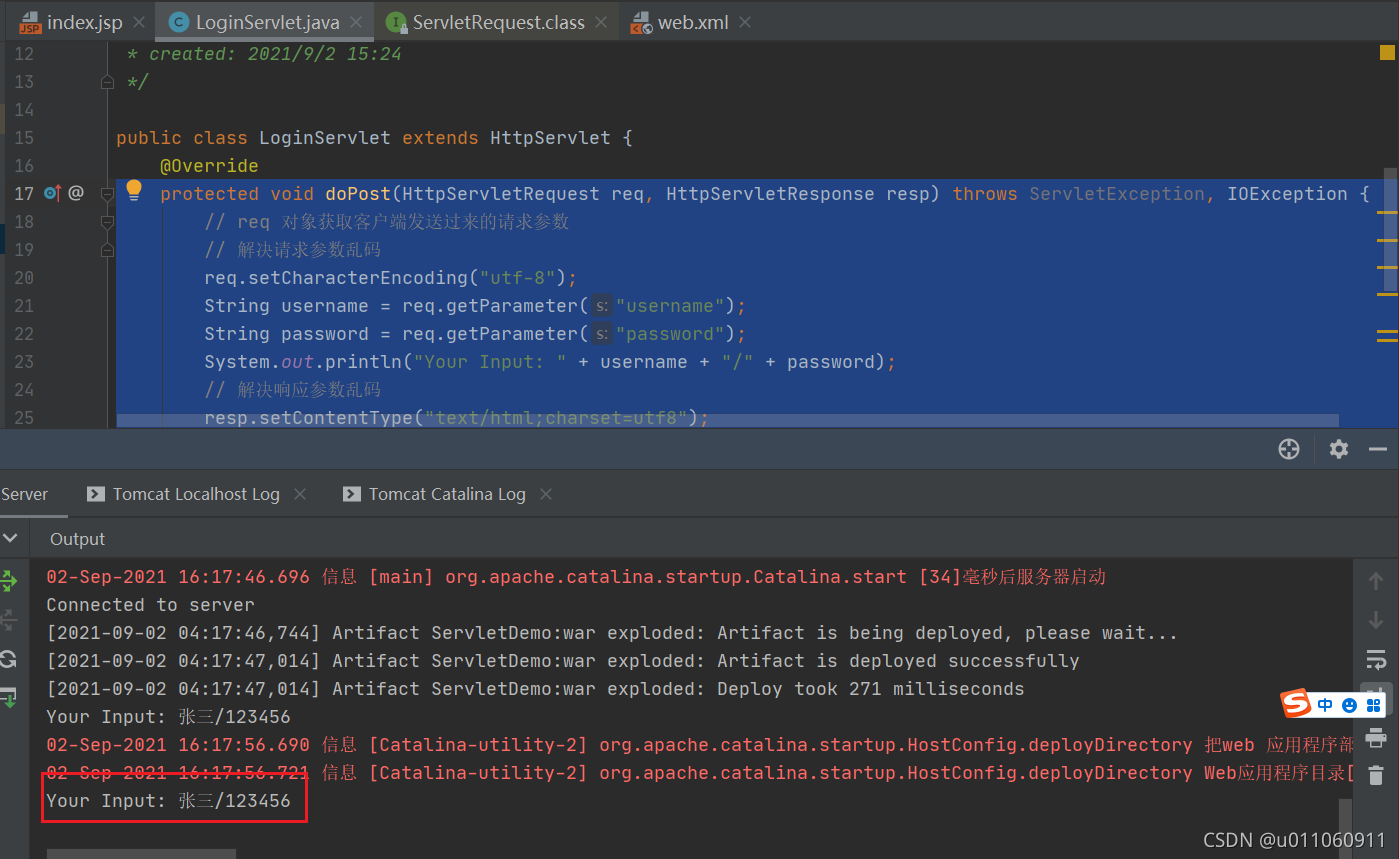Screen dimensions: 1399x859
Task: Click the override gutter marker on line 17
Action: [52, 193]
